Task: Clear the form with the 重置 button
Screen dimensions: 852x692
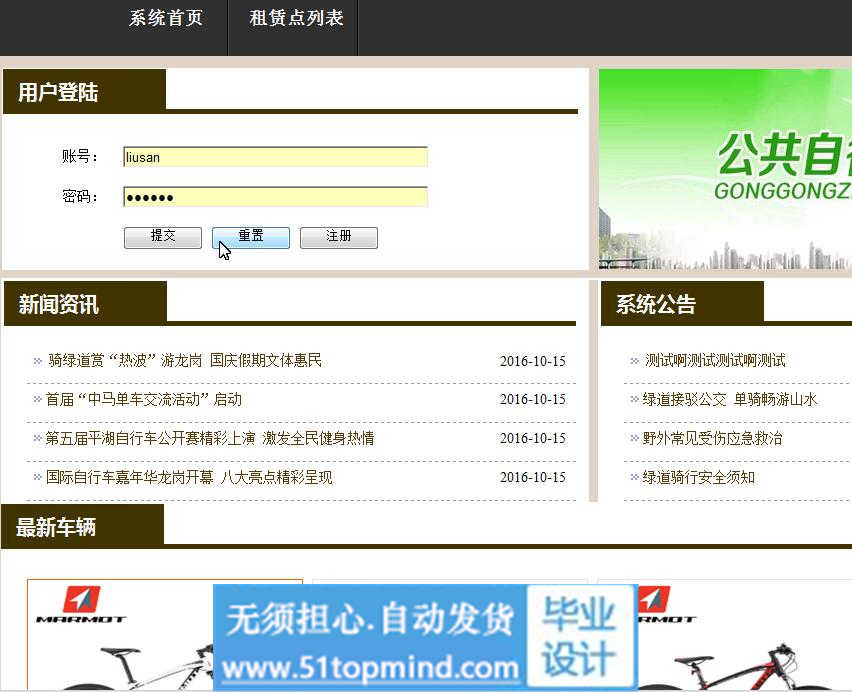Action: [x=251, y=237]
